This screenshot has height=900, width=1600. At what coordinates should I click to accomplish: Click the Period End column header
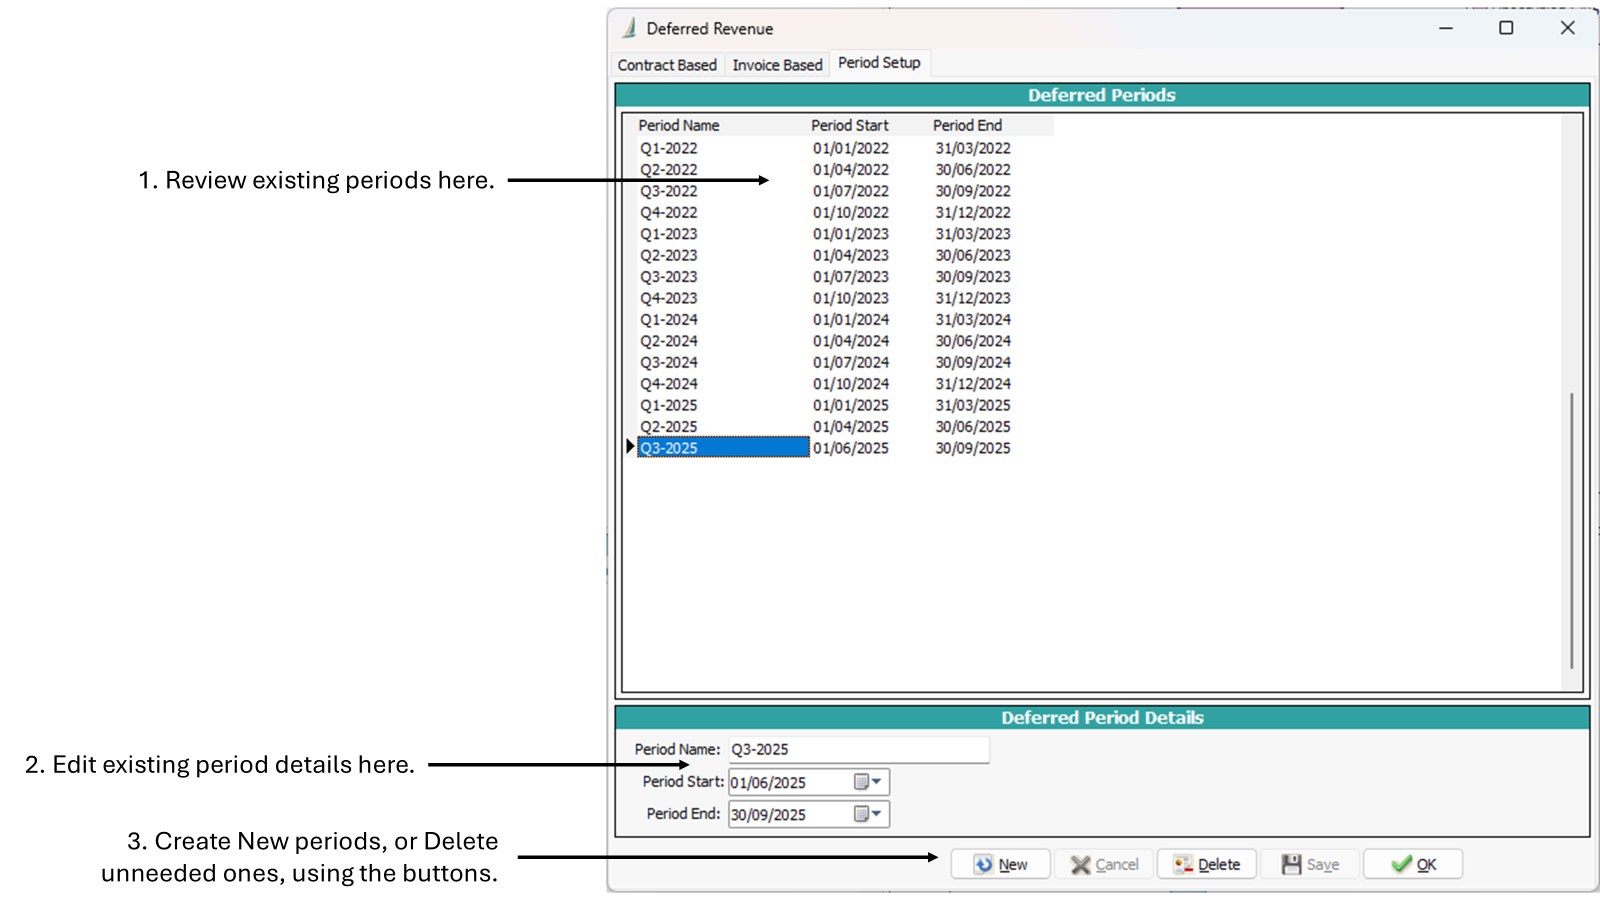(x=967, y=125)
